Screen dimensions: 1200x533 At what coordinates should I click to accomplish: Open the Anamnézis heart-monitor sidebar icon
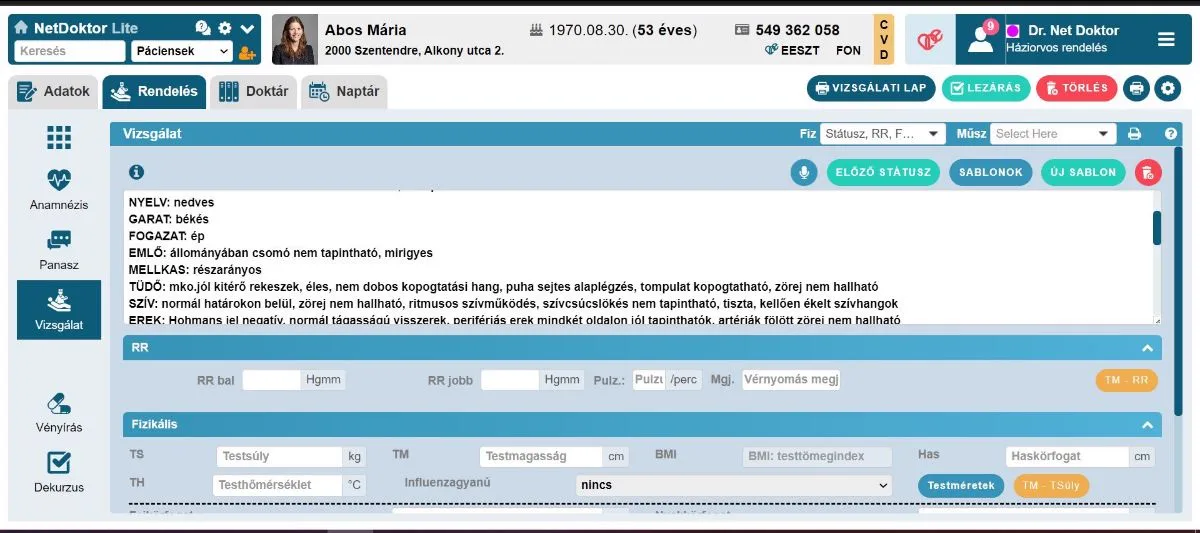tap(59, 180)
